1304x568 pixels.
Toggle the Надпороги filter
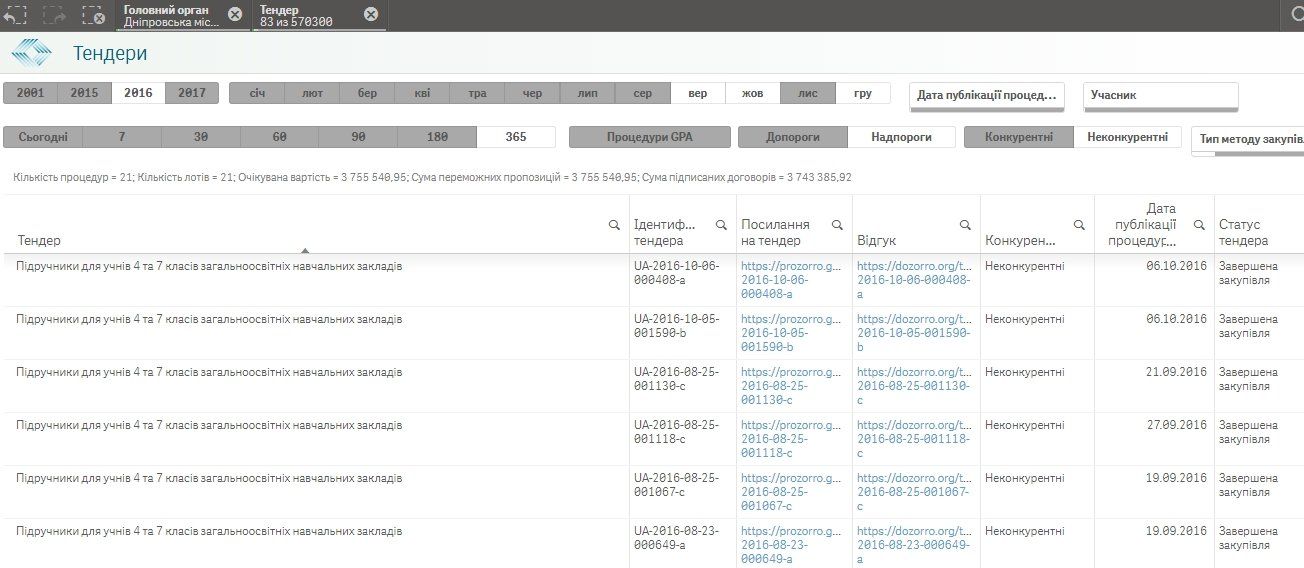click(901, 137)
